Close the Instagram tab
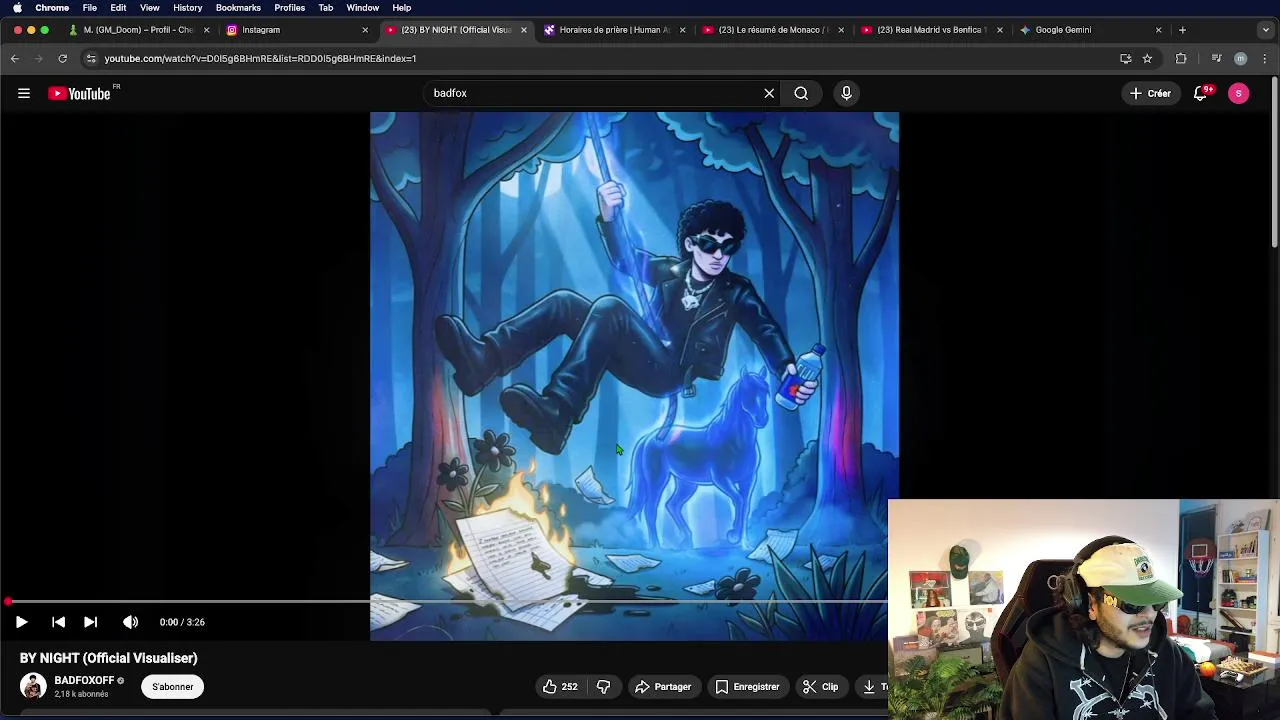1280x720 pixels. [x=365, y=30]
